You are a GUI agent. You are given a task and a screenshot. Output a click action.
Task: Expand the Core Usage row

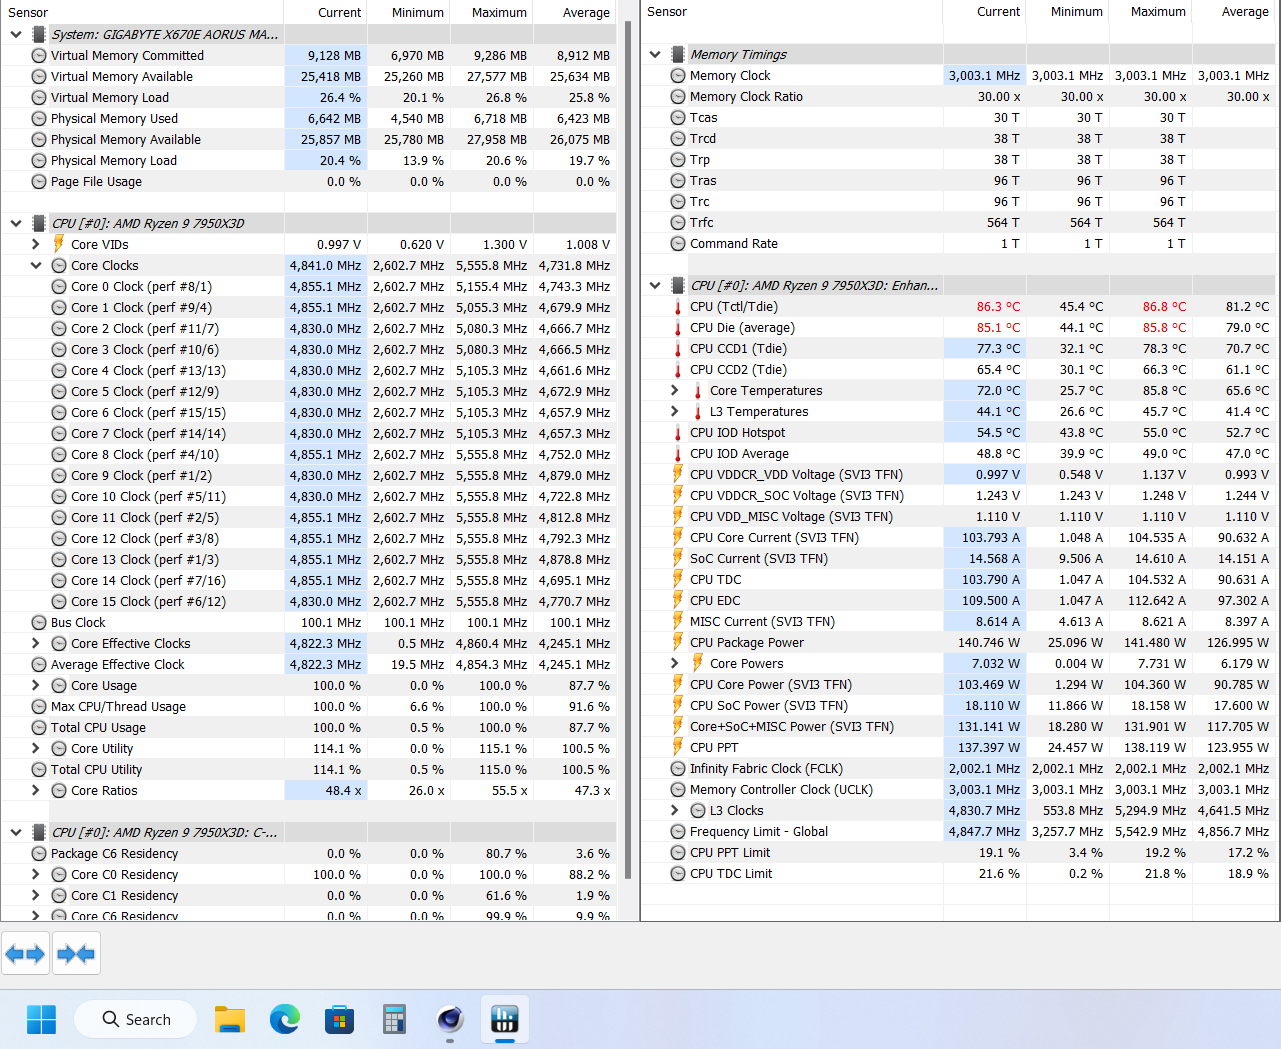pyautogui.click(x=36, y=686)
